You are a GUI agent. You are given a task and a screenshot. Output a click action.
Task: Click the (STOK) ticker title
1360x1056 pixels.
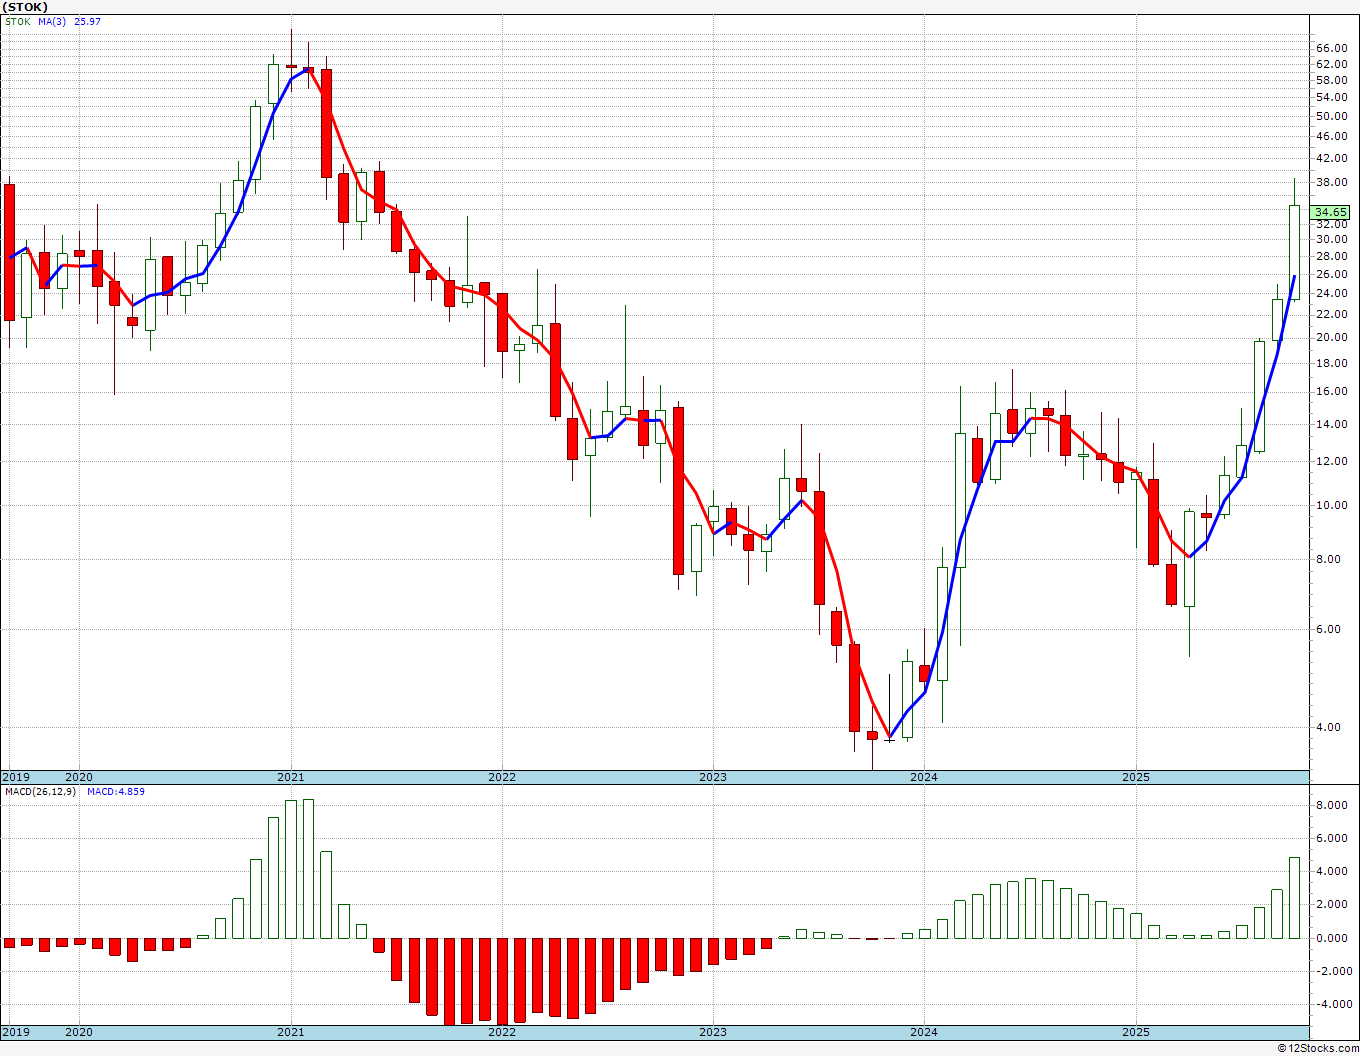[x=25, y=7]
